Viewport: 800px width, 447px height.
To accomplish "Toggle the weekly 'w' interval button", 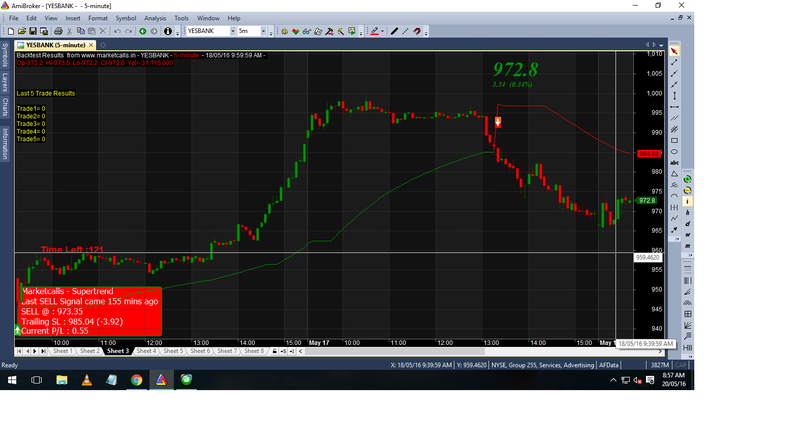I will (x=687, y=235).
